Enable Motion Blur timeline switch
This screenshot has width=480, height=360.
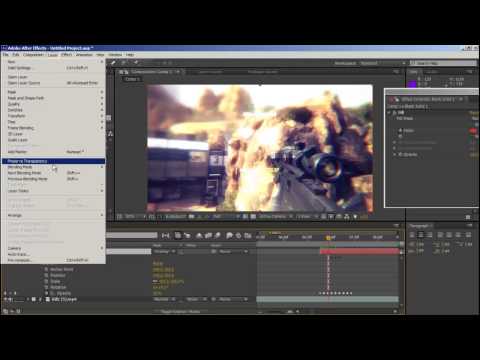217,236
